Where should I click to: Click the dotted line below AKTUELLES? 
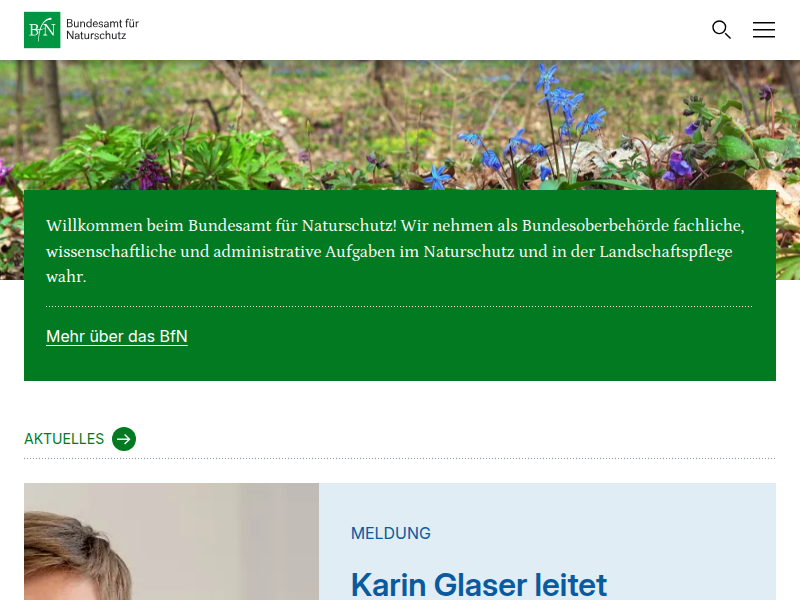coord(399,459)
